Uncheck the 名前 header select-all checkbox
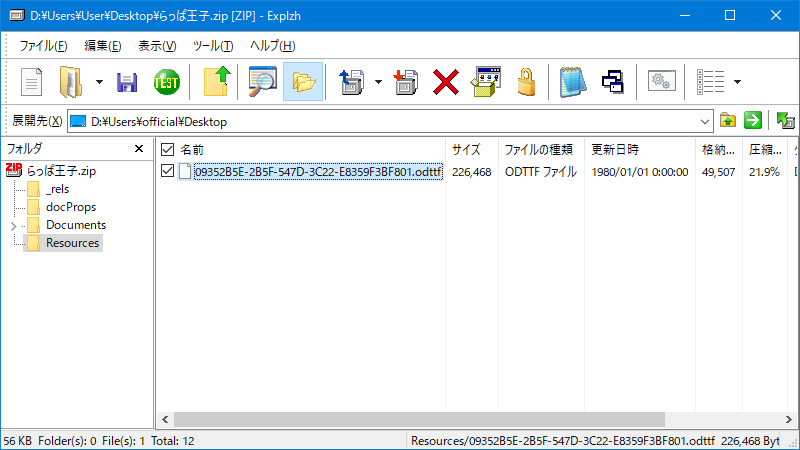The image size is (800, 450). (x=168, y=149)
